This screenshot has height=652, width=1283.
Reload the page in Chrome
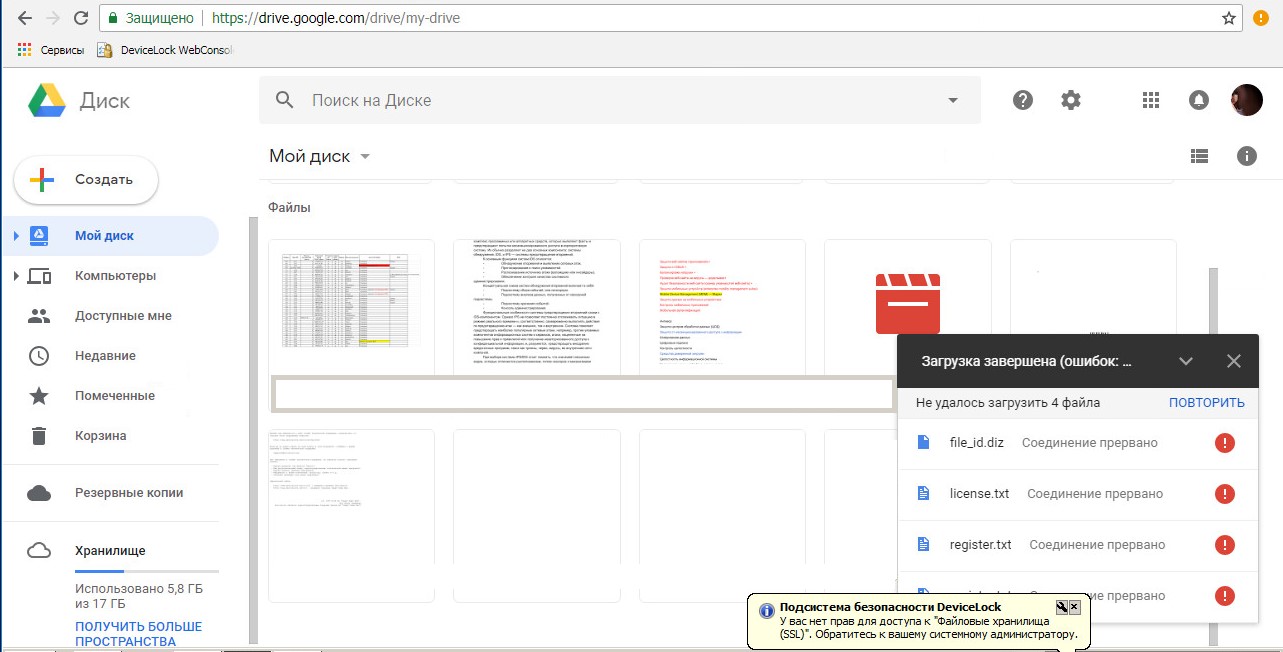(80, 18)
